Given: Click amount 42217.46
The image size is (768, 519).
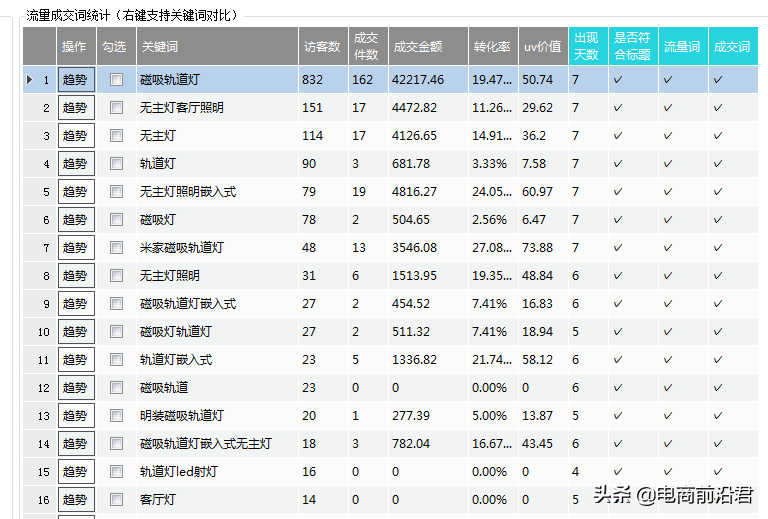Looking at the screenshot, I should pyautogui.click(x=418, y=80).
